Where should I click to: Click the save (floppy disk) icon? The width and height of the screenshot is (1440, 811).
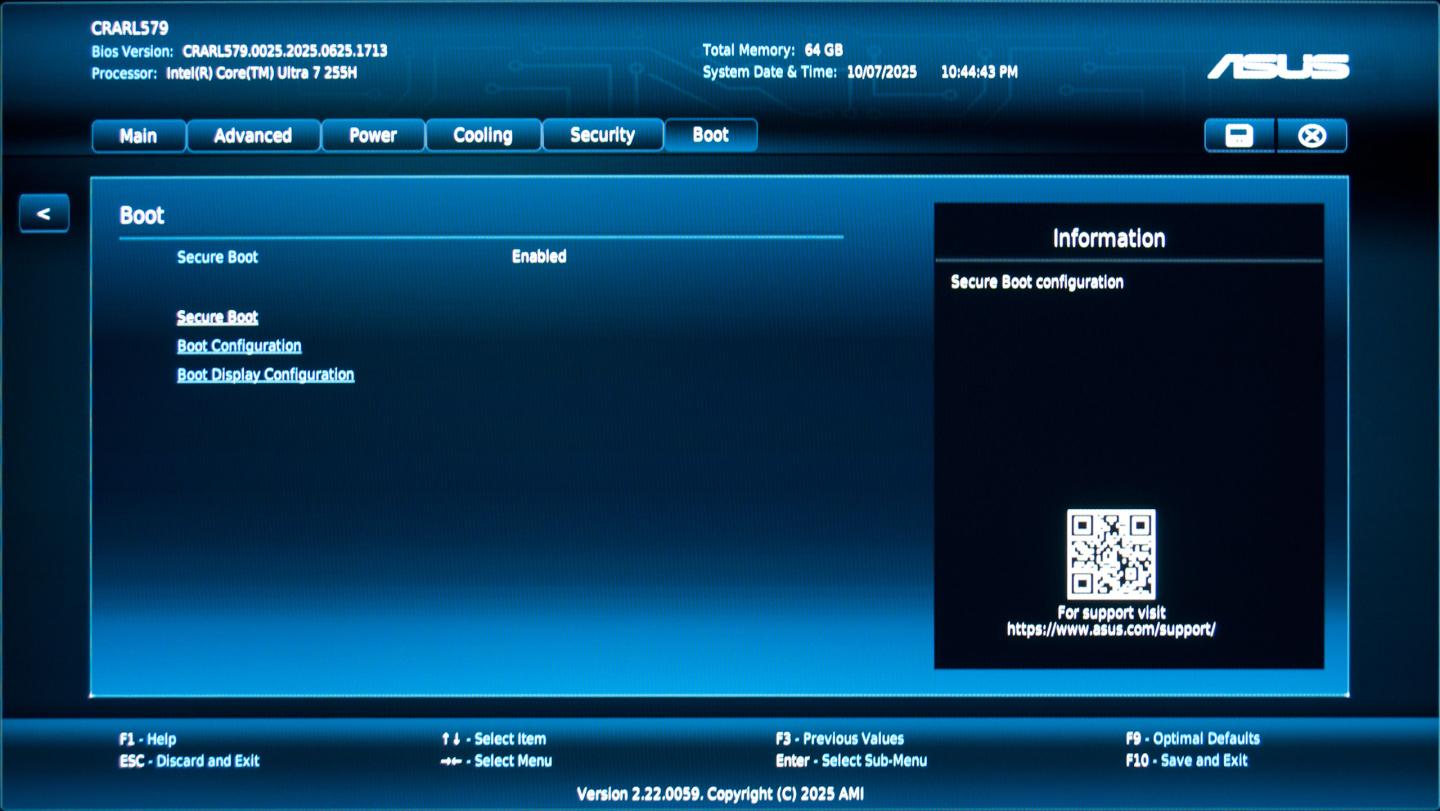tap(1239, 136)
